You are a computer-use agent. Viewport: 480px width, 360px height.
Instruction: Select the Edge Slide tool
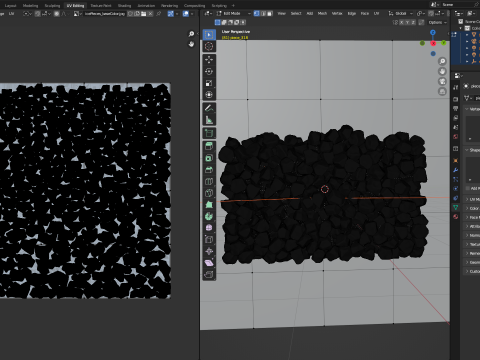pos(209,239)
